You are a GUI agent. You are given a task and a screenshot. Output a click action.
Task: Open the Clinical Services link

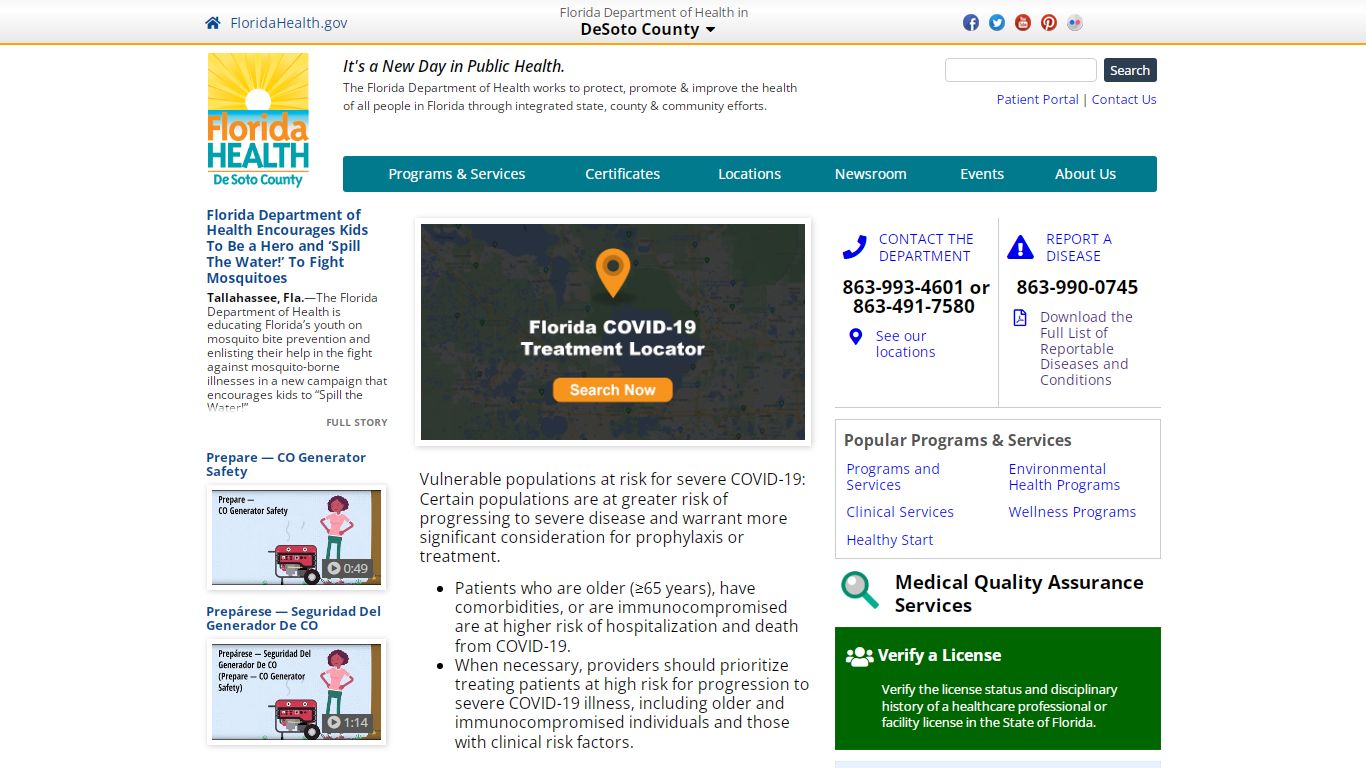(900, 512)
